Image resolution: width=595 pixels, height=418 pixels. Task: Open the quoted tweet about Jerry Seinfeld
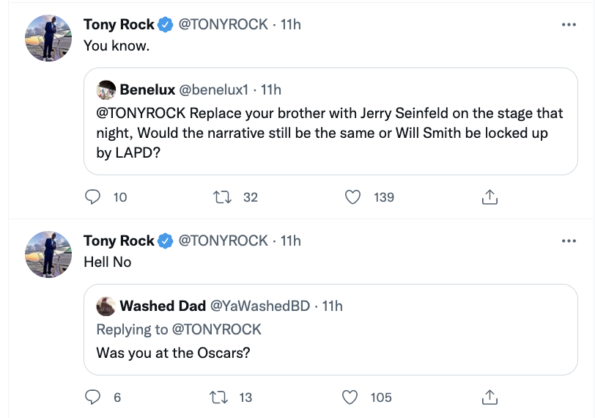[331, 121]
